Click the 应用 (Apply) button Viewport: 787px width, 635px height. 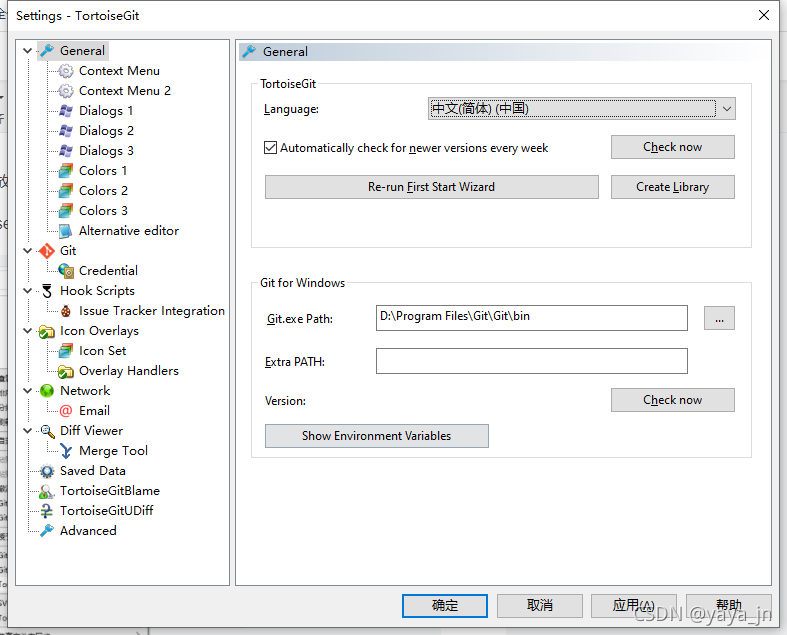[634, 606]
